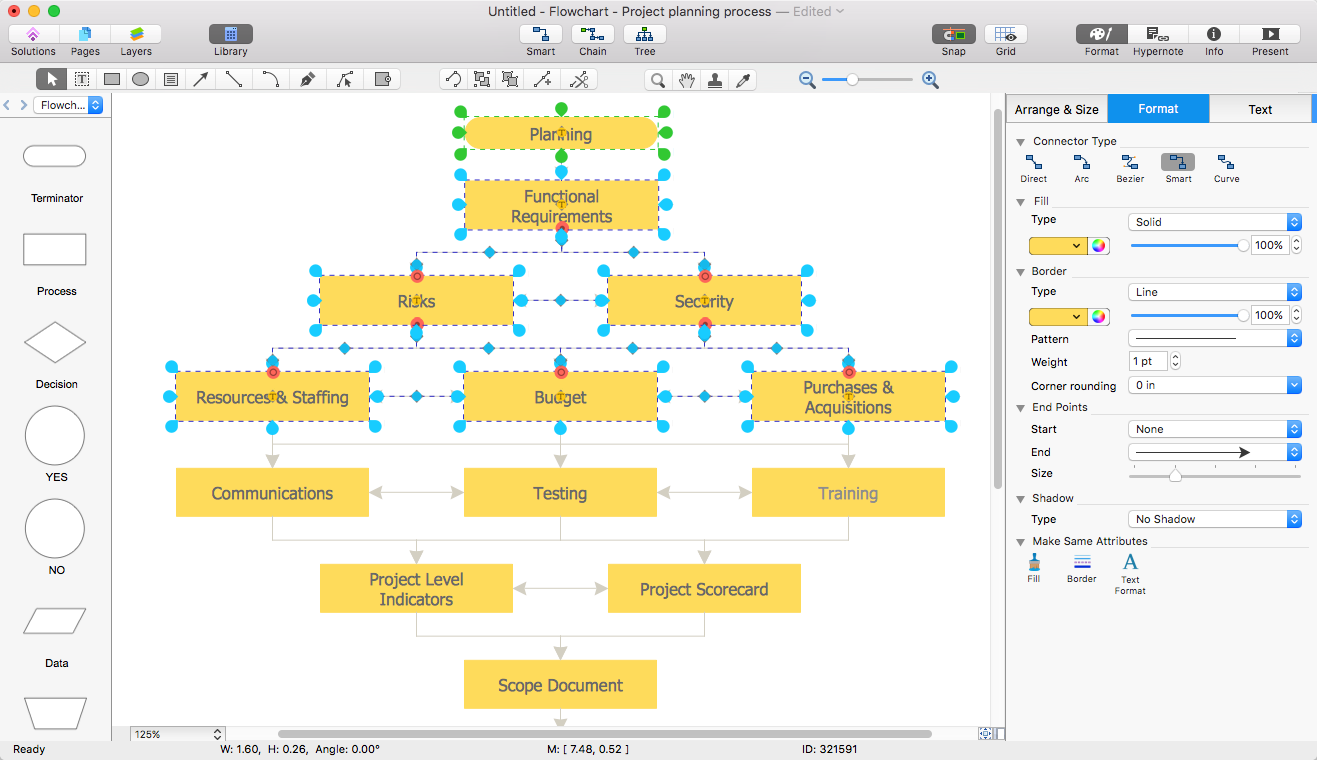Image resolution: width=1317 pixels, height=760 pixels.
Task: Toggle Grid visibility
Action: click(x=1005, y=35)
